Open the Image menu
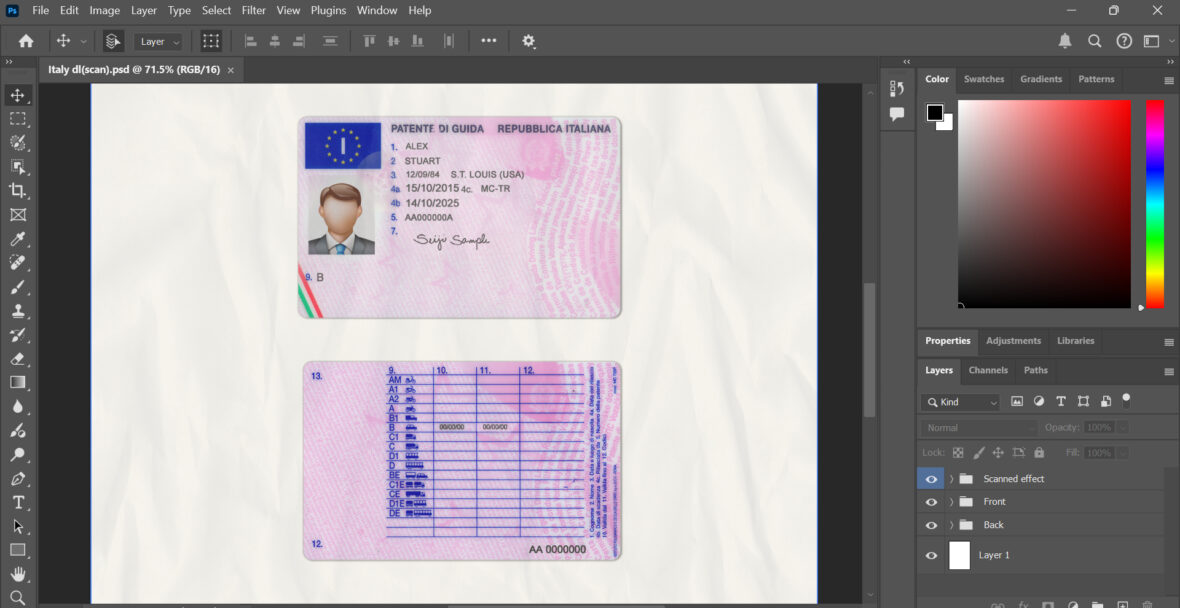This screenshot has width=1180, height=608. coord(105,11)
